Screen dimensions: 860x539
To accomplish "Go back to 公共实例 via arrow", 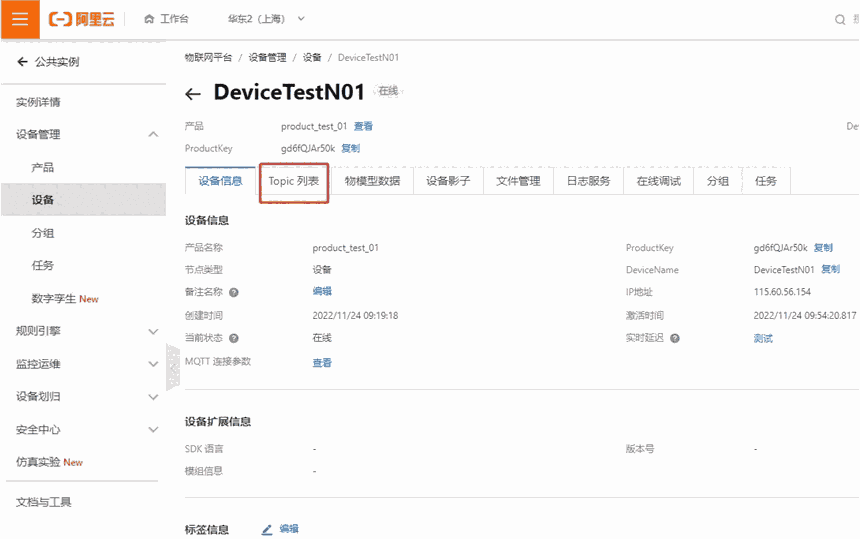I will click(x=22, y=62).
